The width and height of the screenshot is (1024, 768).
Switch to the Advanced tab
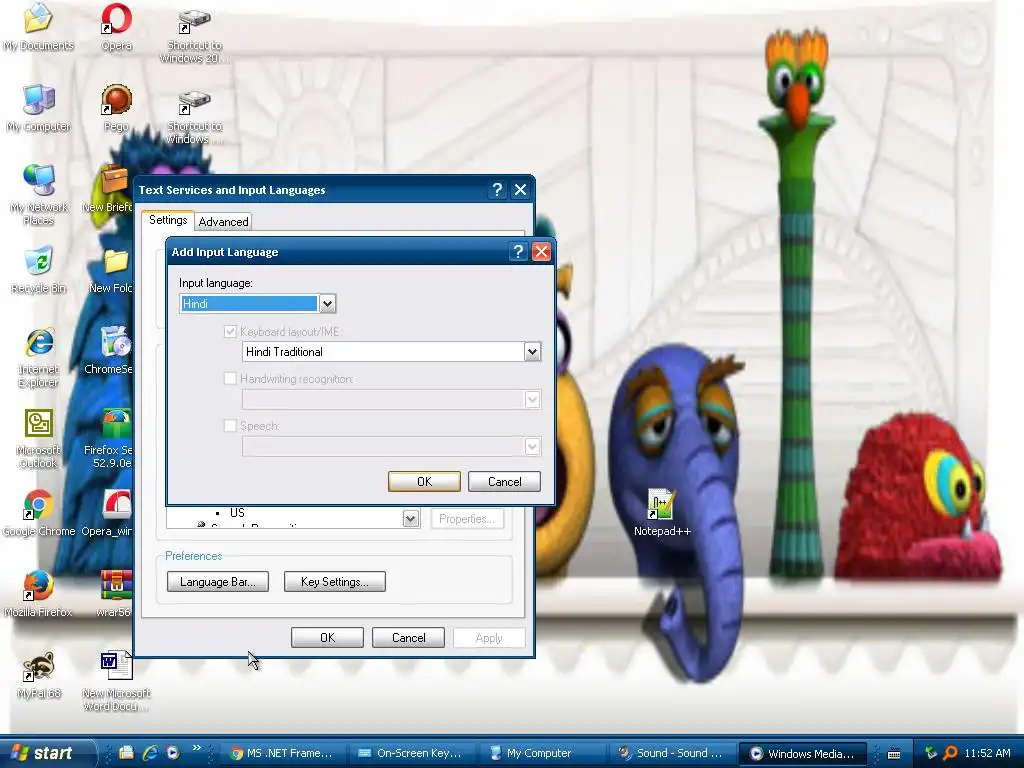click(223, 222)
